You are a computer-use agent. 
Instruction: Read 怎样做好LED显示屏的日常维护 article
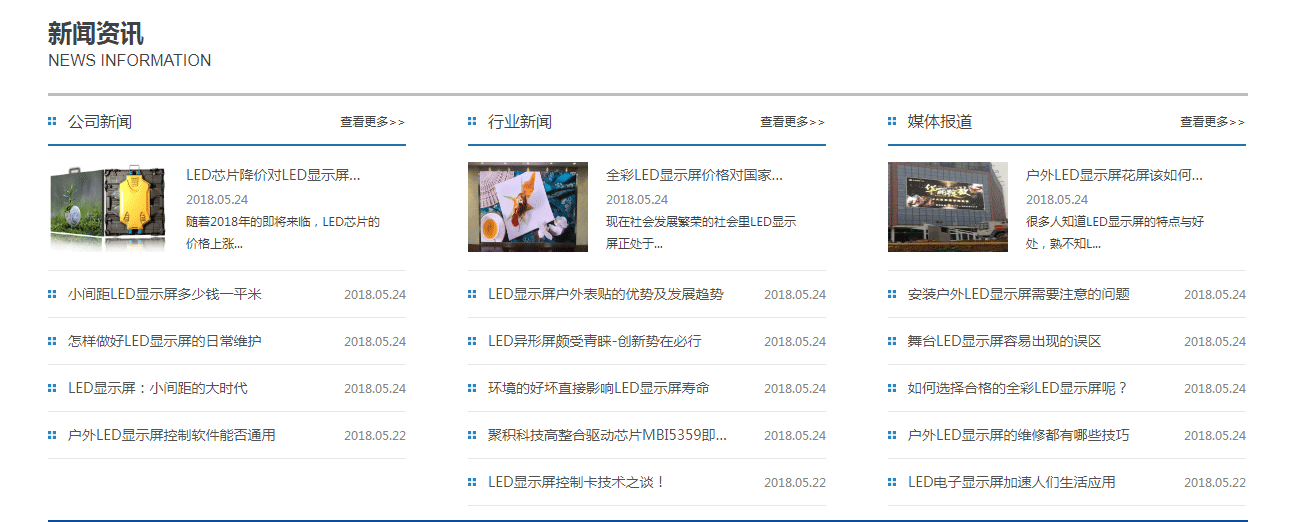165,342
